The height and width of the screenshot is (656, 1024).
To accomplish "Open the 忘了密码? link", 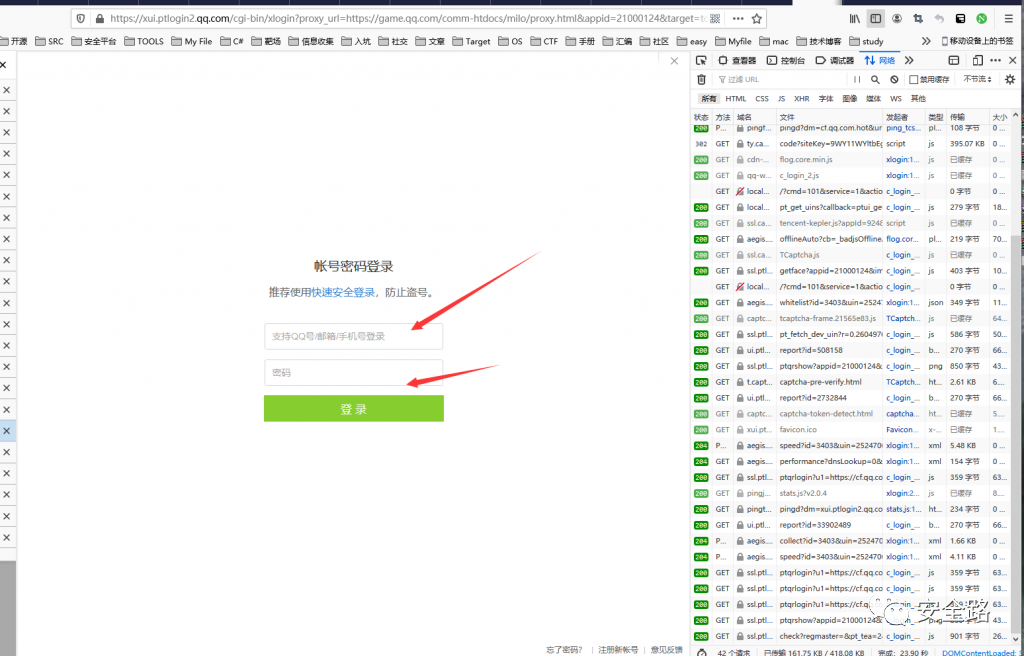I will 564,649.
